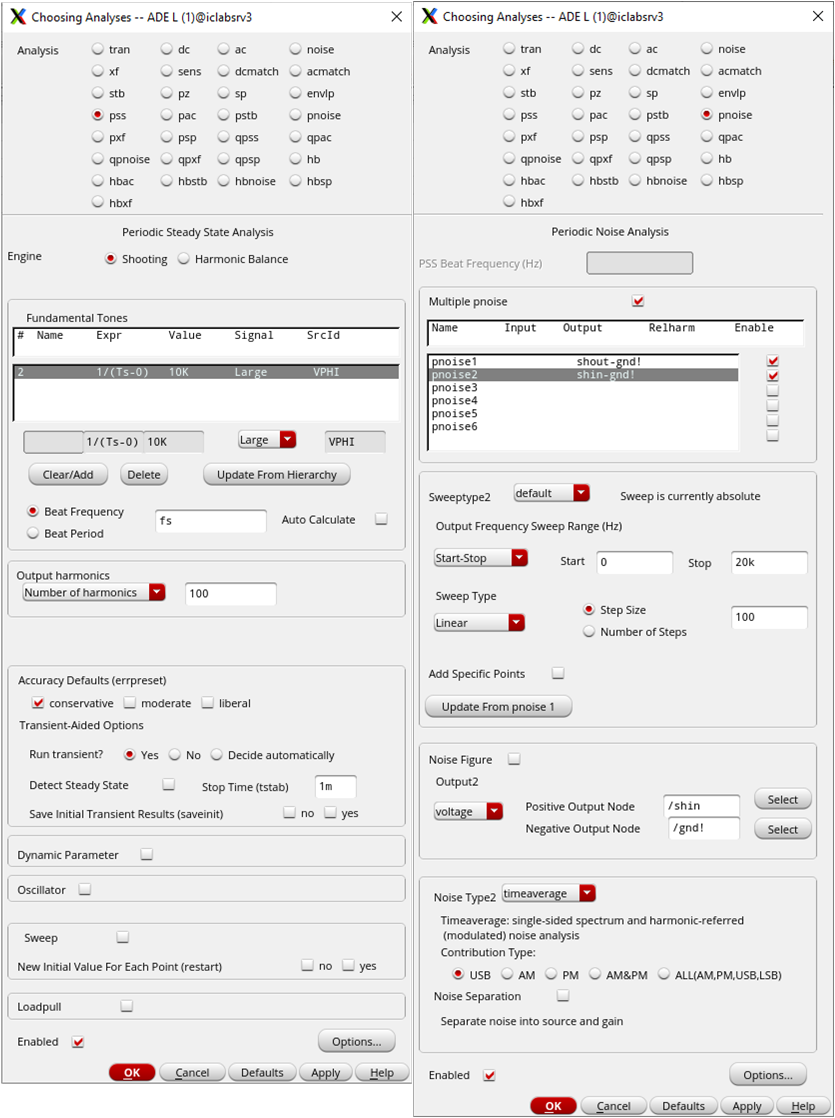
Task: Choose Harmonic Balance engine
Action: click(184, 259)
